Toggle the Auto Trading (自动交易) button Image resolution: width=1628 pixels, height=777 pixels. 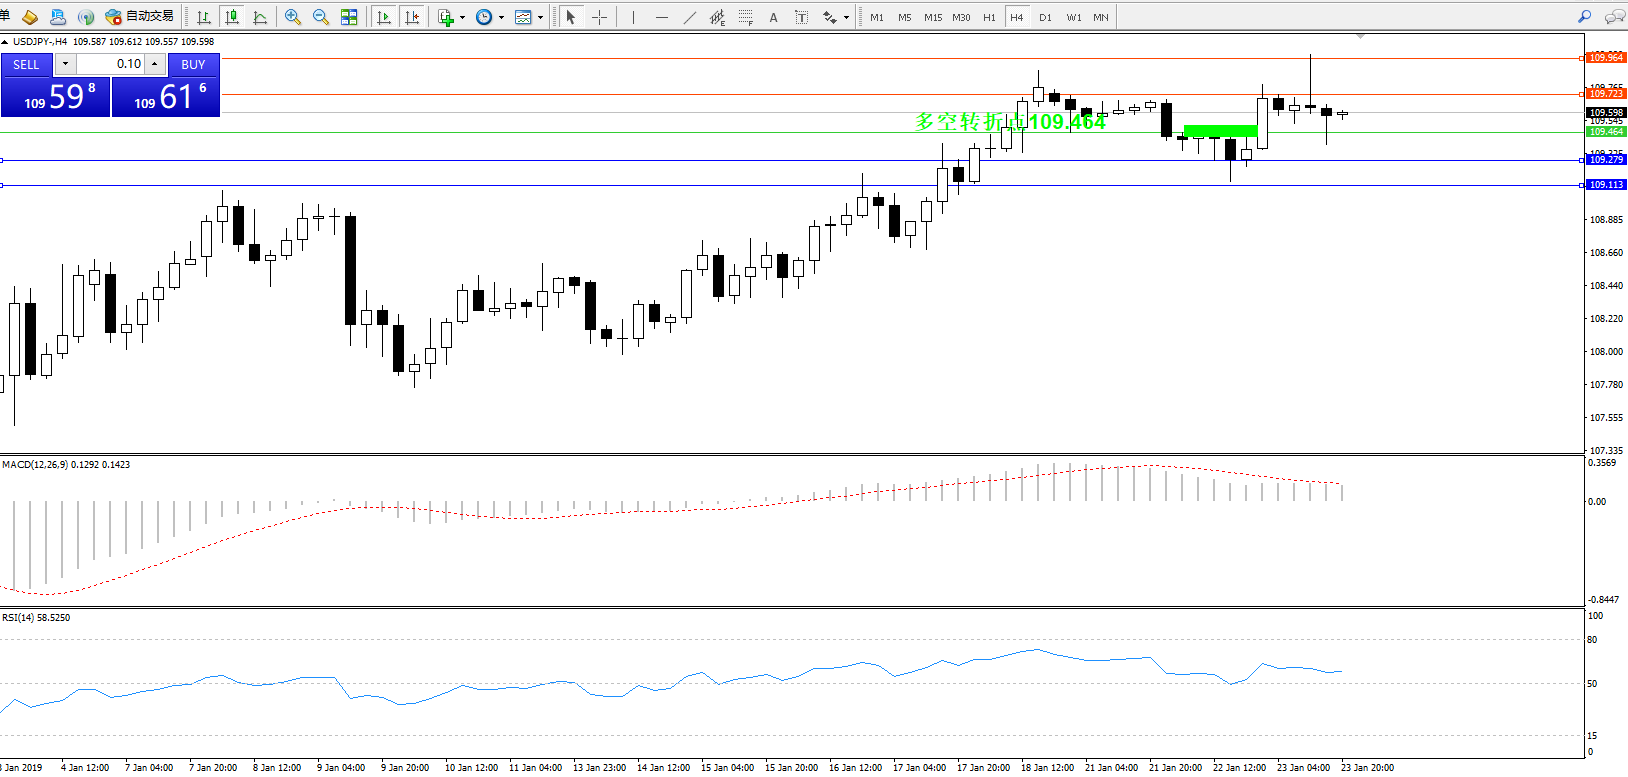(x=140, y=16)
